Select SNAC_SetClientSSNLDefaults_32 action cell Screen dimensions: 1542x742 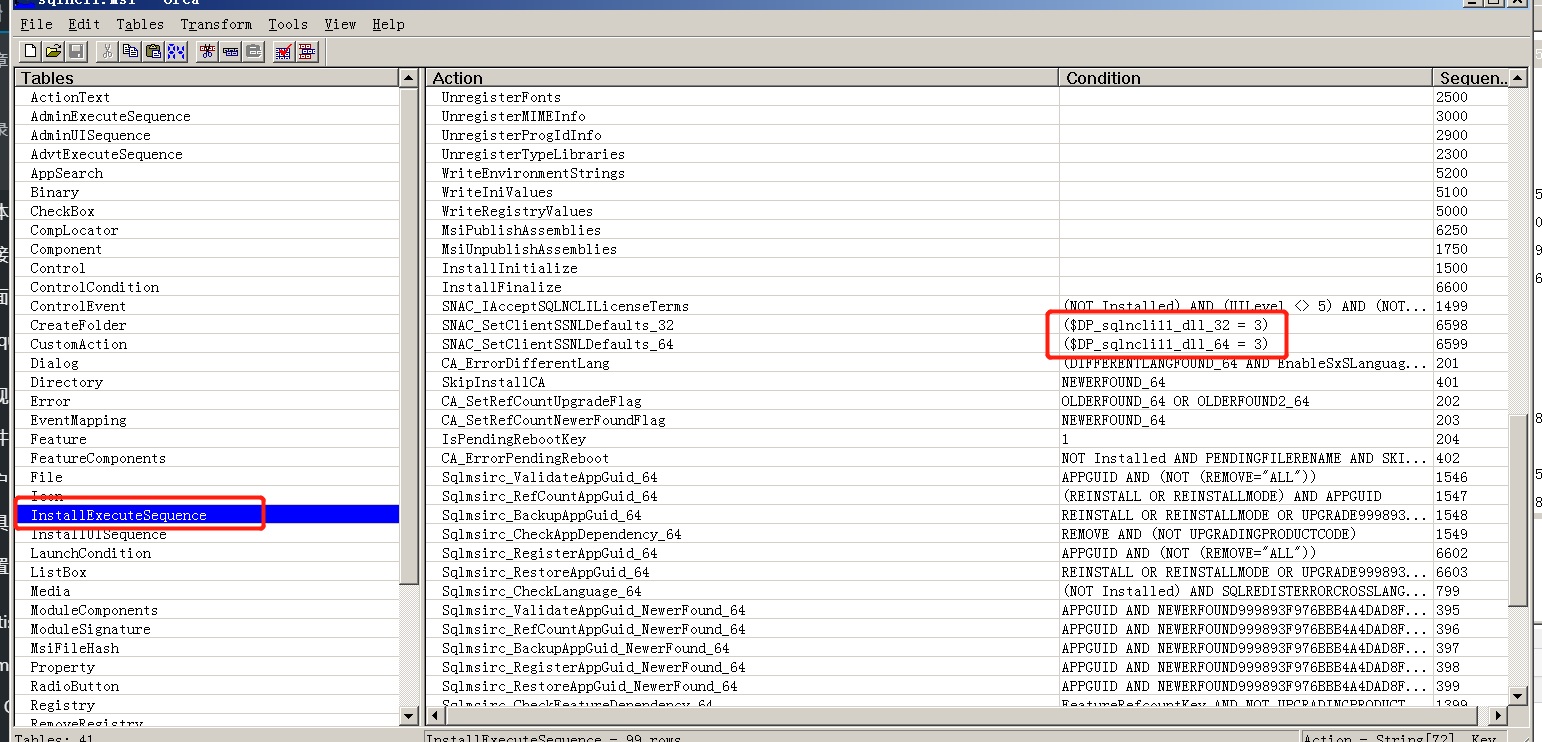(x=742, y=325)
